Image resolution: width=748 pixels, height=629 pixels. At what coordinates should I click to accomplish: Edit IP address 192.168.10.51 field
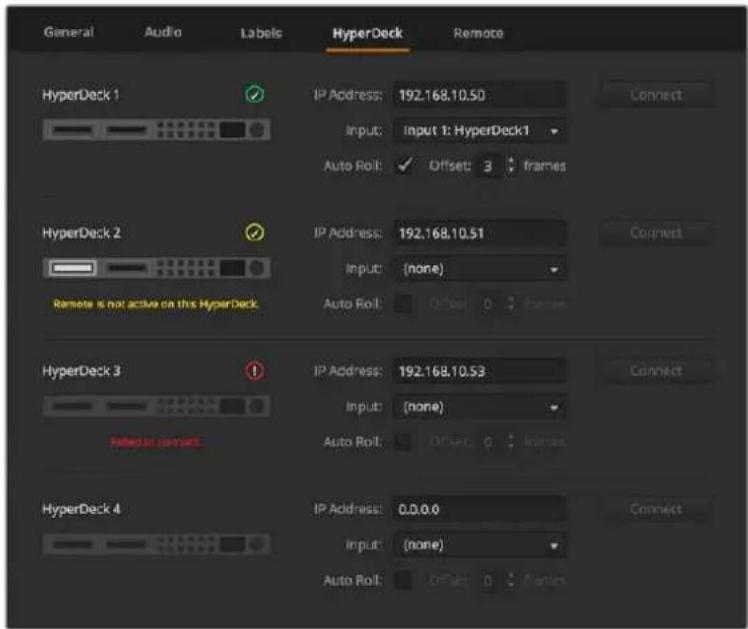(479, 233)
